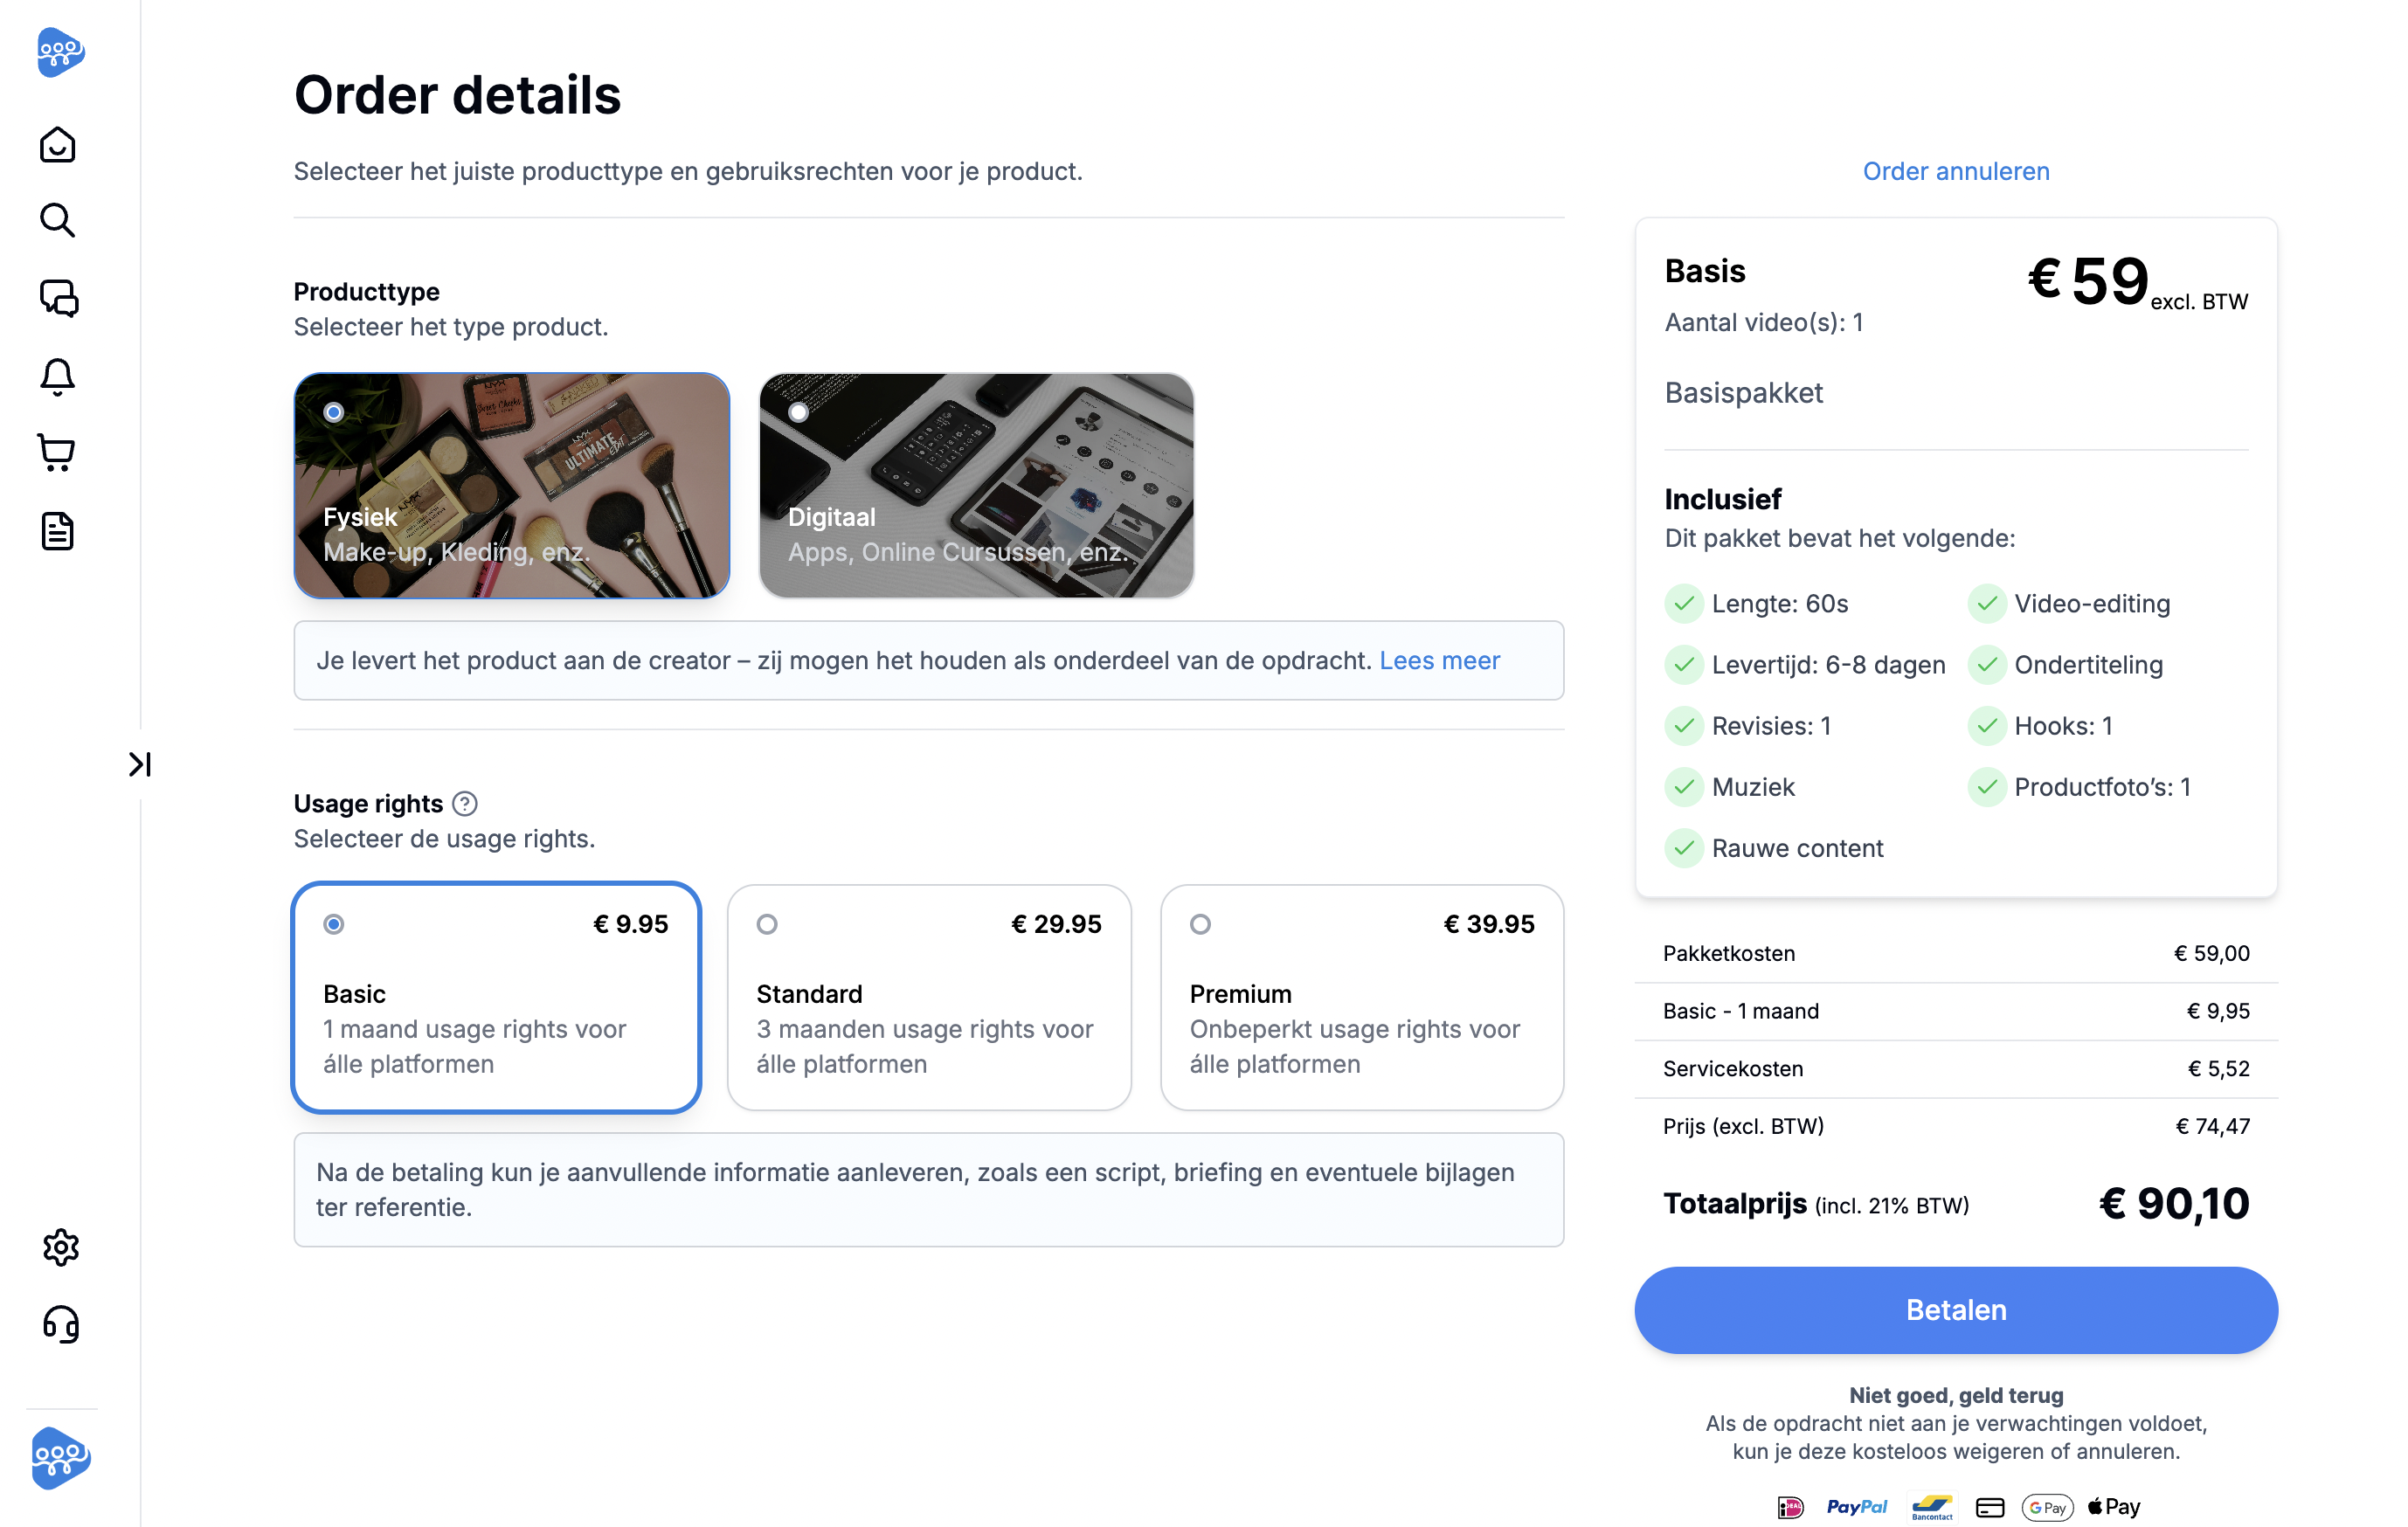The image size is (2408, 1527).
Task: Click the Order annuleren link
Action: pyautogui.click(x=1956, y=171)
